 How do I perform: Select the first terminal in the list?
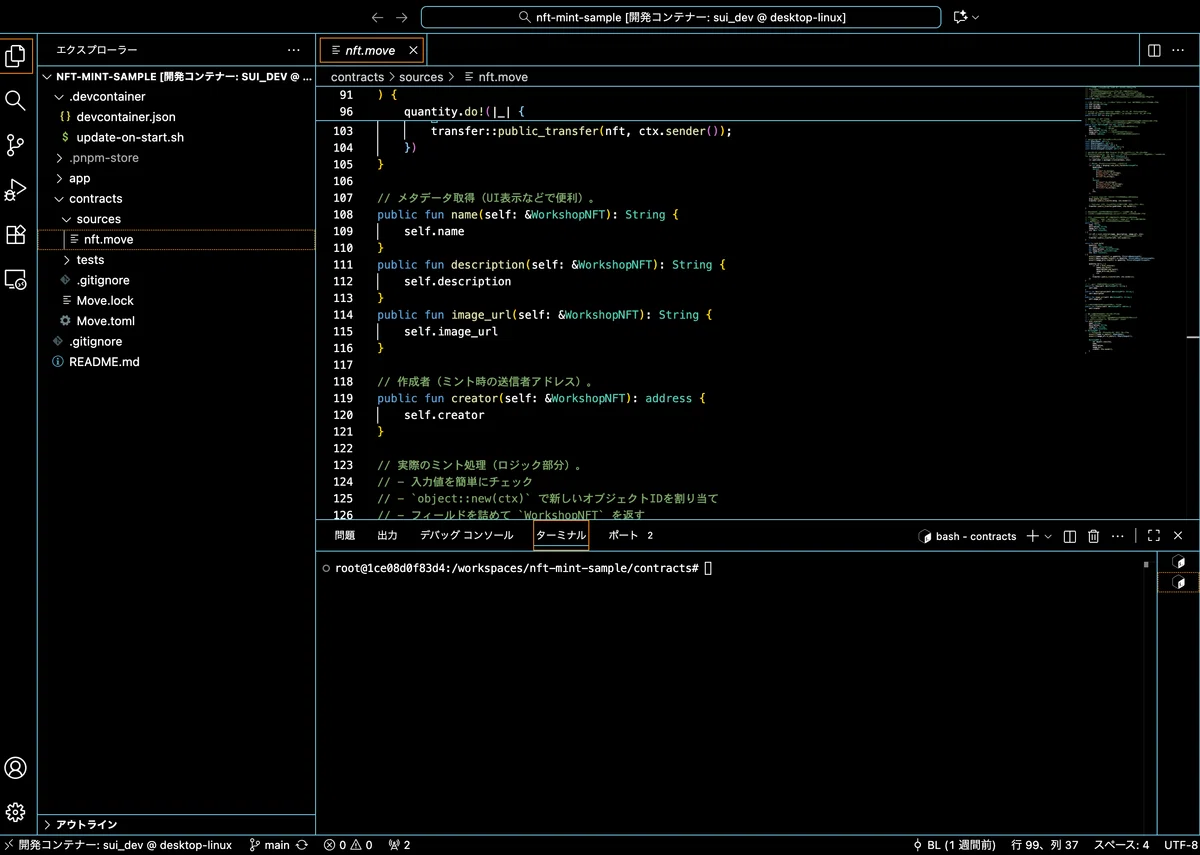1179,562
